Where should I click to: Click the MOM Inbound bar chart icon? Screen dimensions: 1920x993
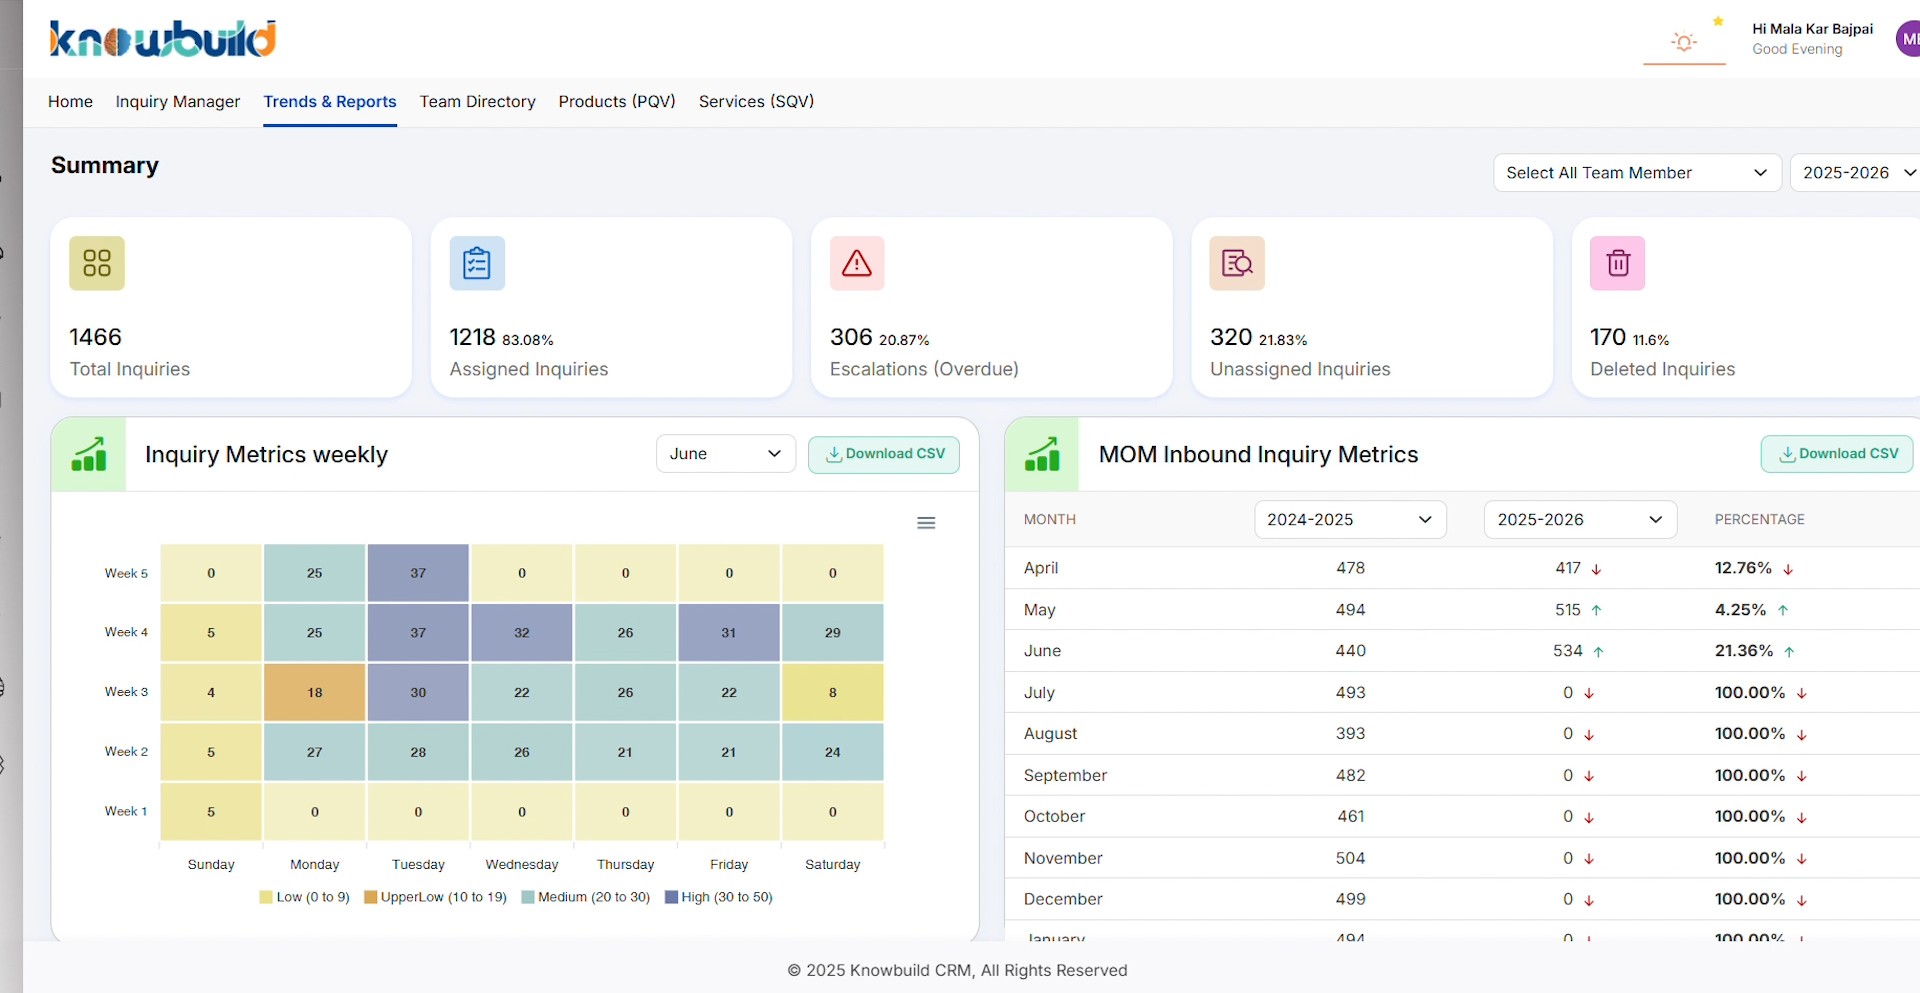point(1042,455)
